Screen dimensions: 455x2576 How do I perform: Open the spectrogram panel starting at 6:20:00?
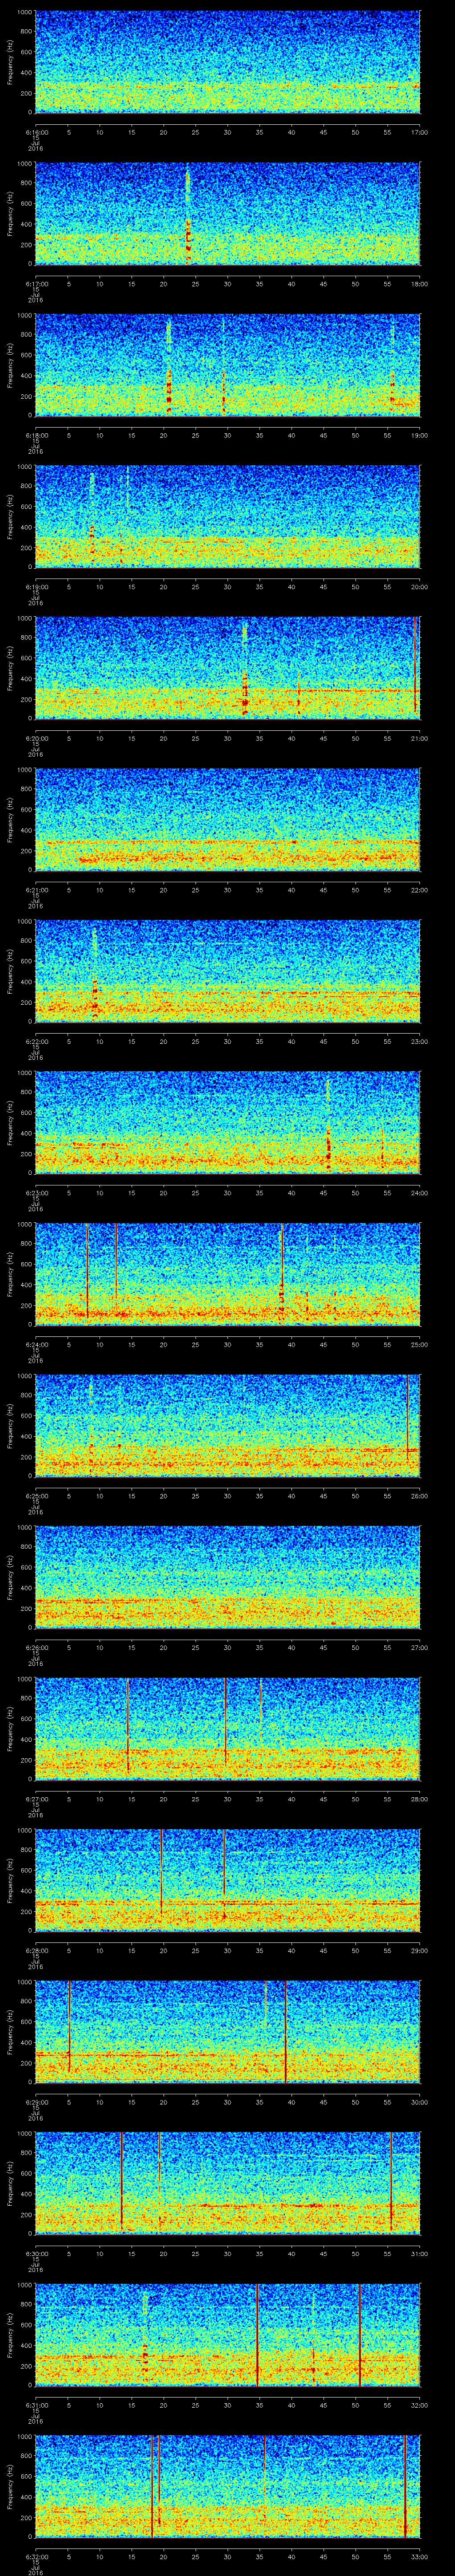228,668
